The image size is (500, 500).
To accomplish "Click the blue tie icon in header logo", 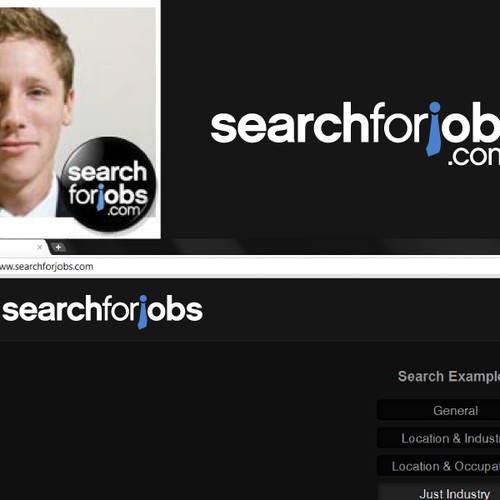I will point(143,312).
